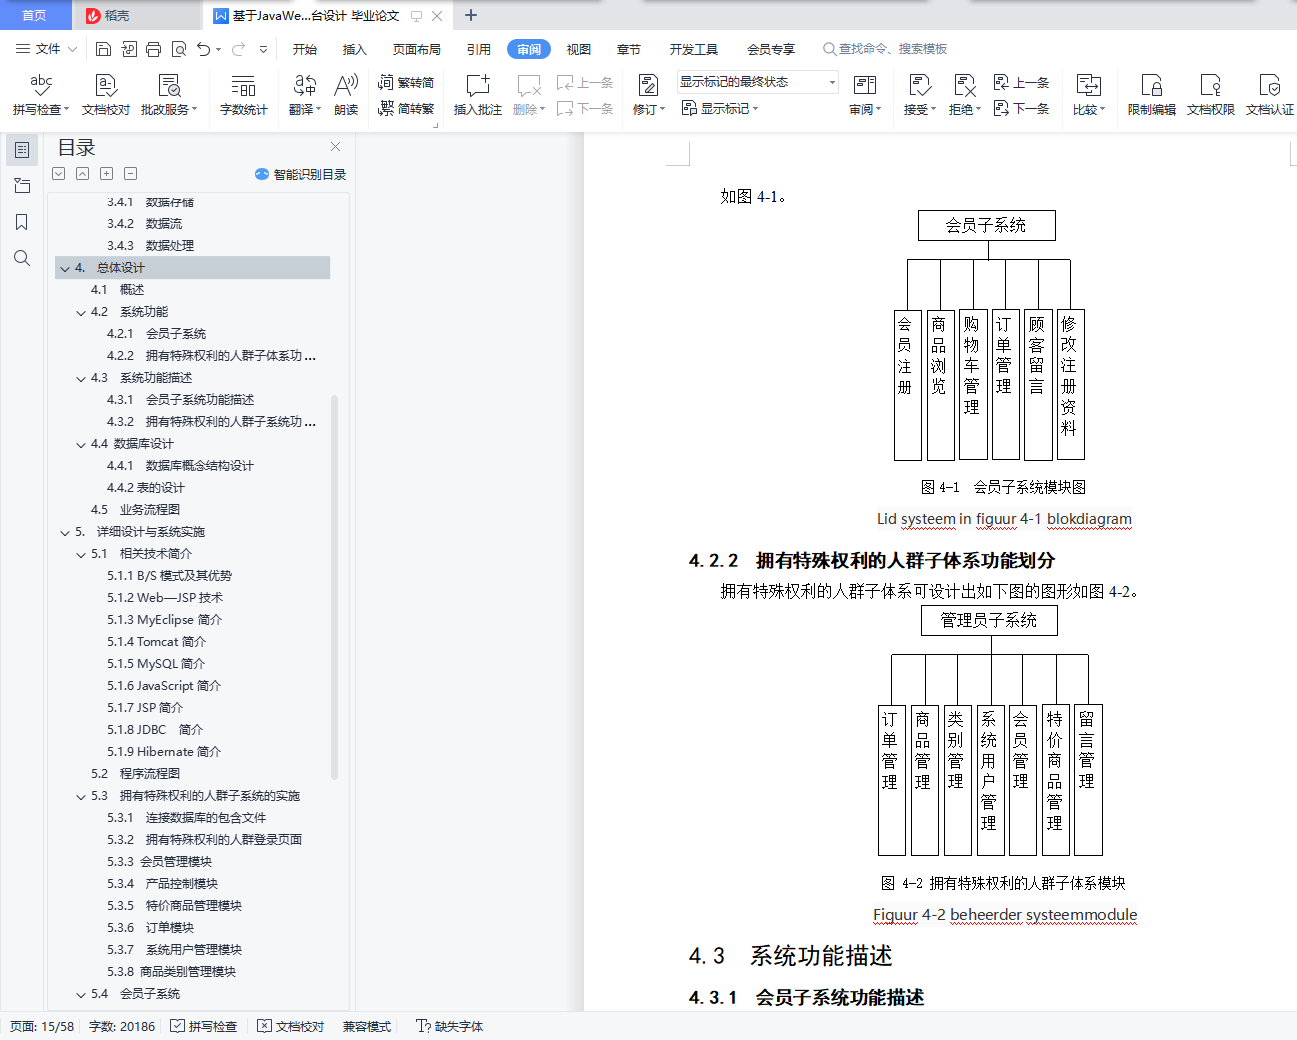Switch to the 首页 home tab
Viewport: 1297px width, 1040px height.
point(34,15)
